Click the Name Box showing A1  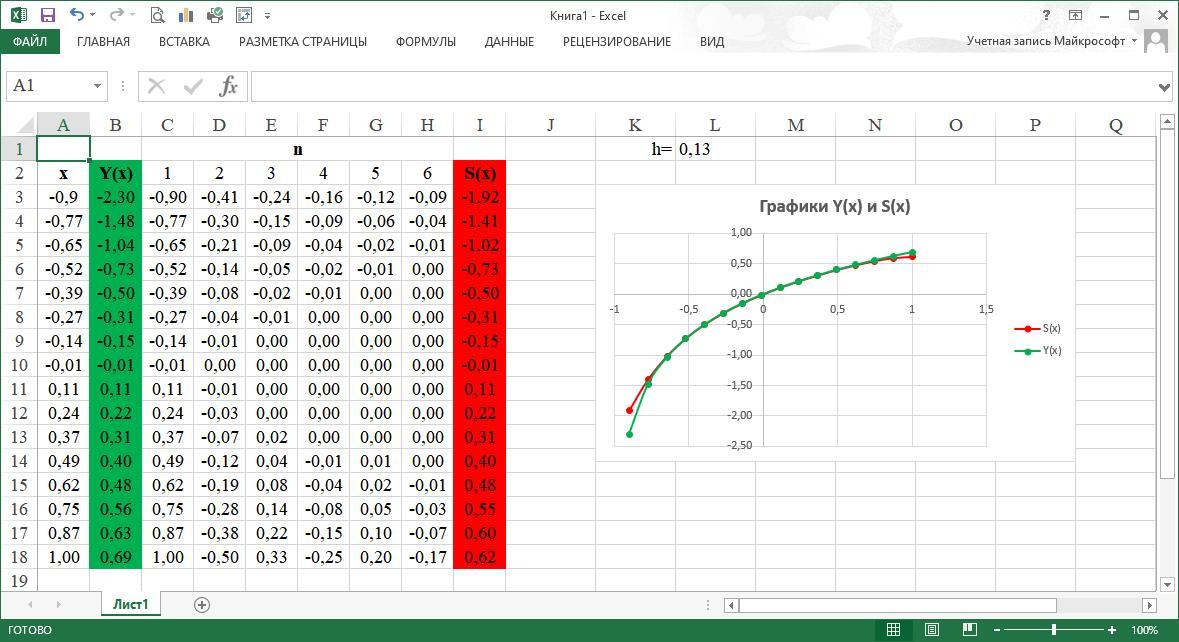click(48, 86)
